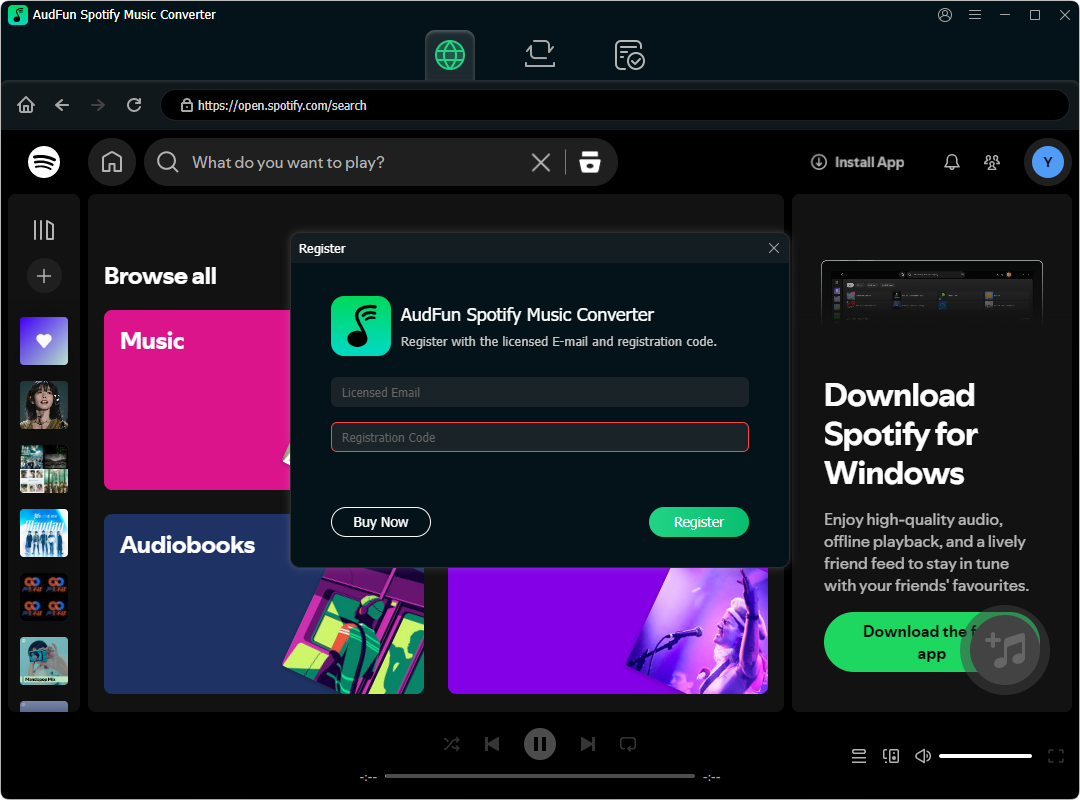Mute the volume speaker icon

(923, 756)
